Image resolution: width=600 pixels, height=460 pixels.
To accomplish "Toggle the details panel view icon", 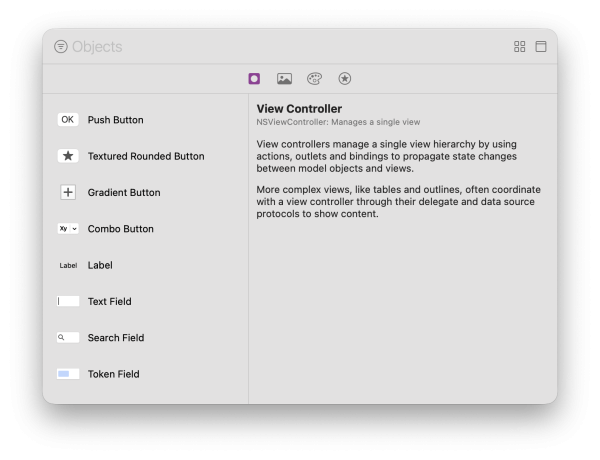I will point(541,47).
